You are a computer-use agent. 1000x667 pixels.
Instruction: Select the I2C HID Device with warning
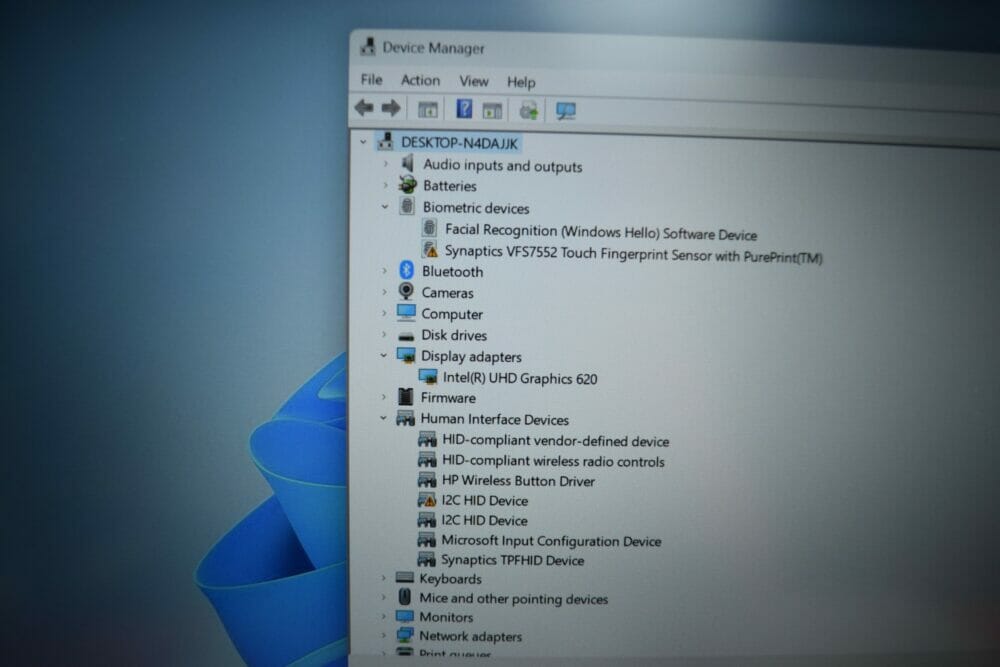coord(484,501)
